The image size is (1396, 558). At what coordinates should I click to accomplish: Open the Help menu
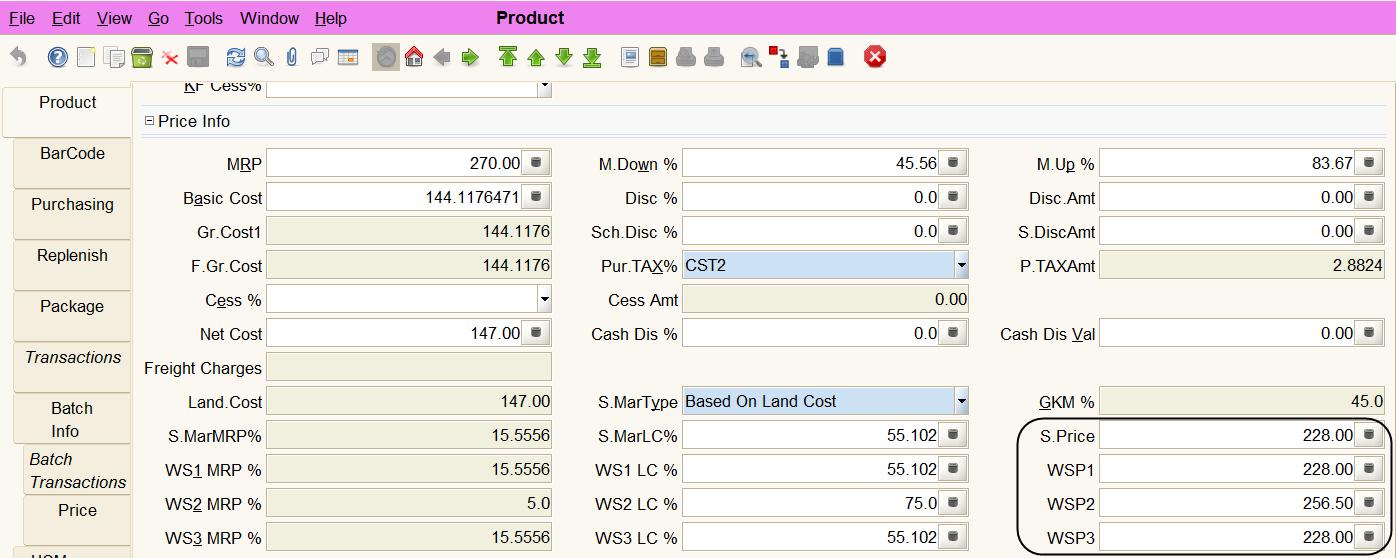coord(330,18)
